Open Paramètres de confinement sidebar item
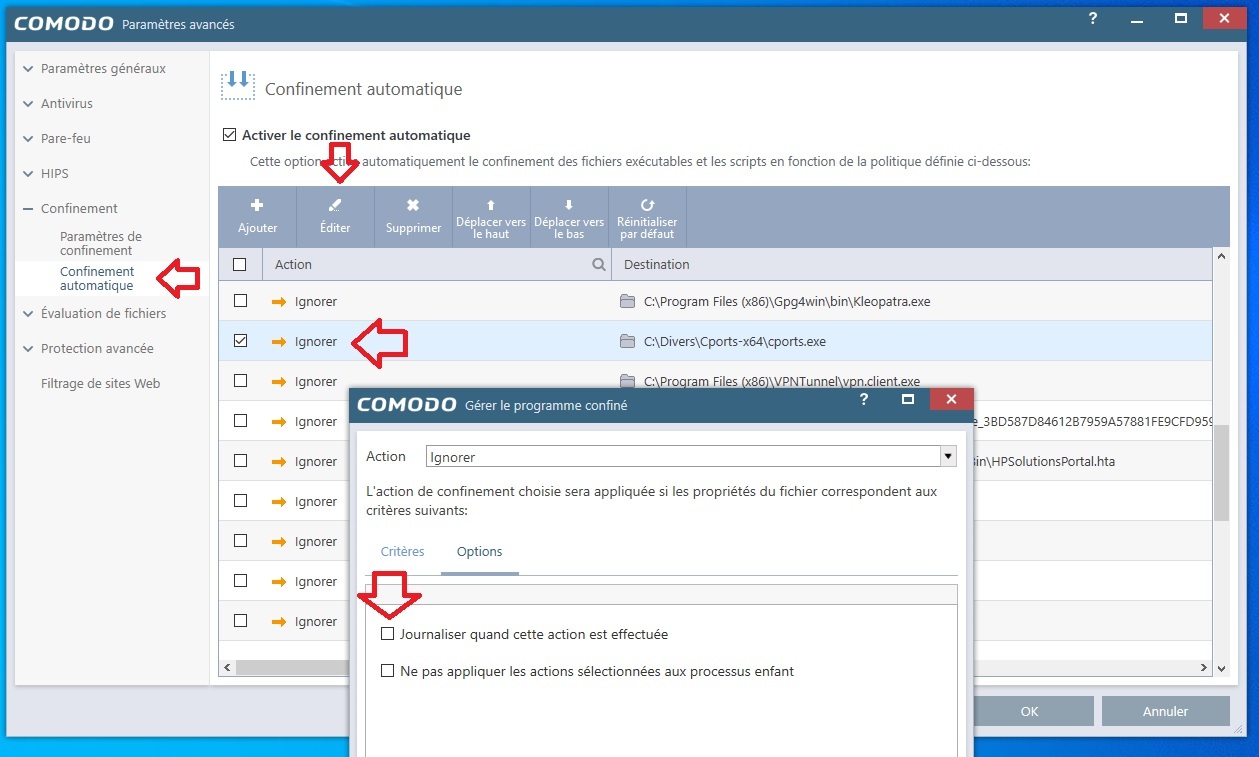Image resolution: width=1259 pixels, height=757 pixels. coord(101,243)
